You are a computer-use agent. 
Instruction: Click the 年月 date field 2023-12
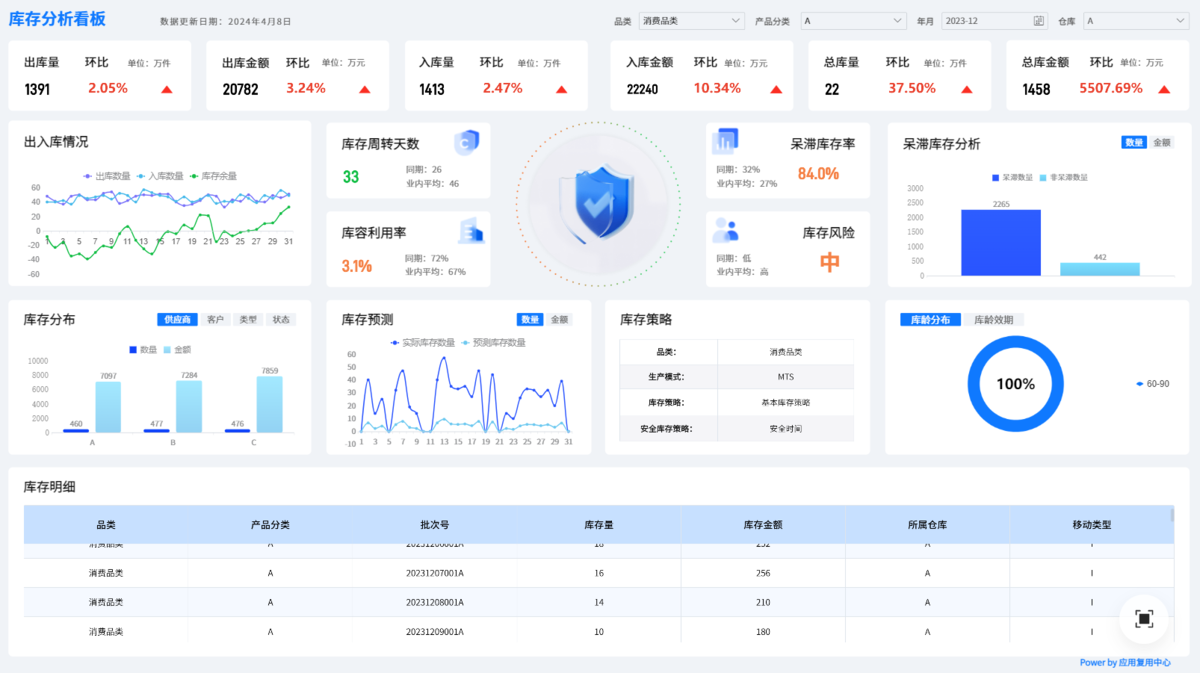coord(994,20)
